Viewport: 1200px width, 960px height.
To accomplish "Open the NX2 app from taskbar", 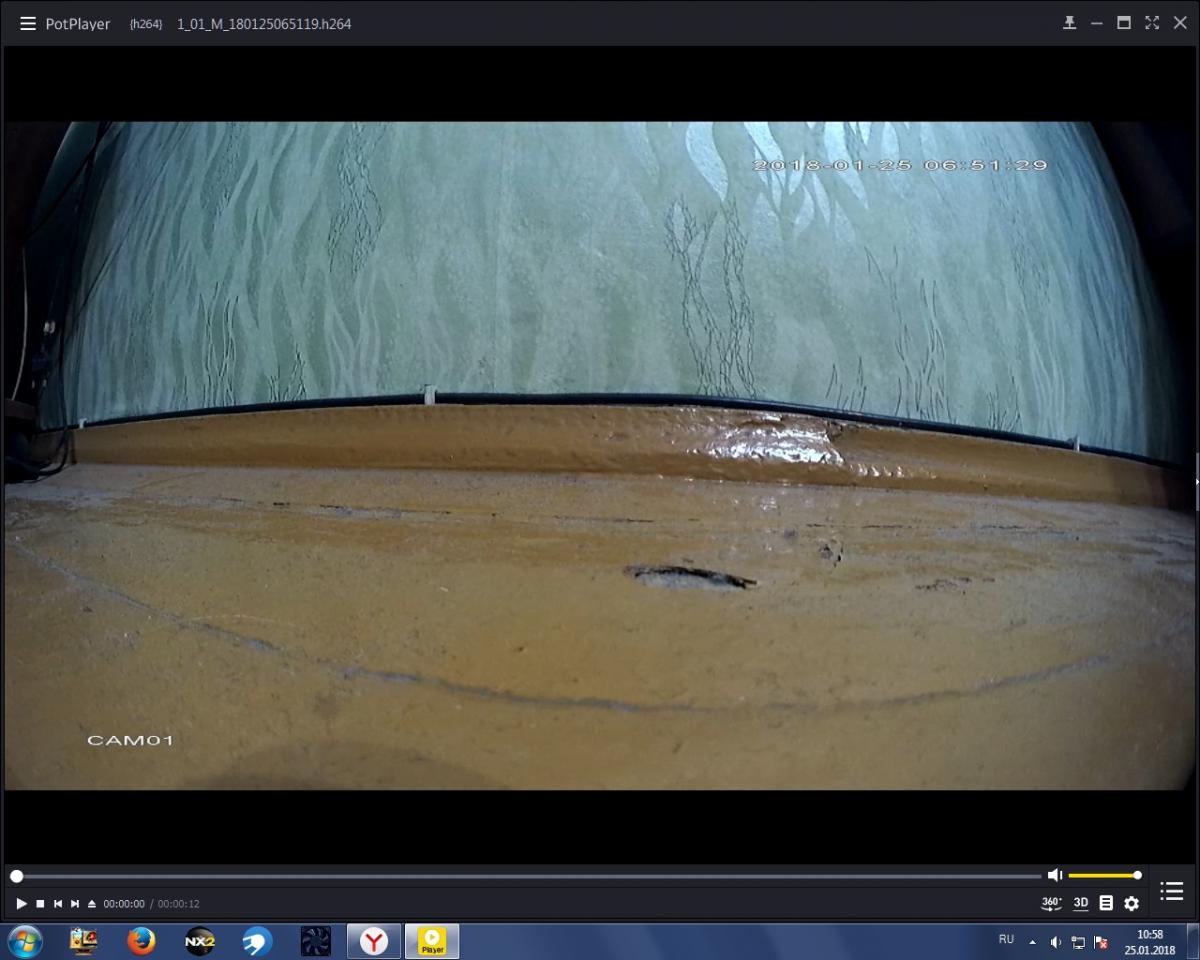I will [200, 941].
